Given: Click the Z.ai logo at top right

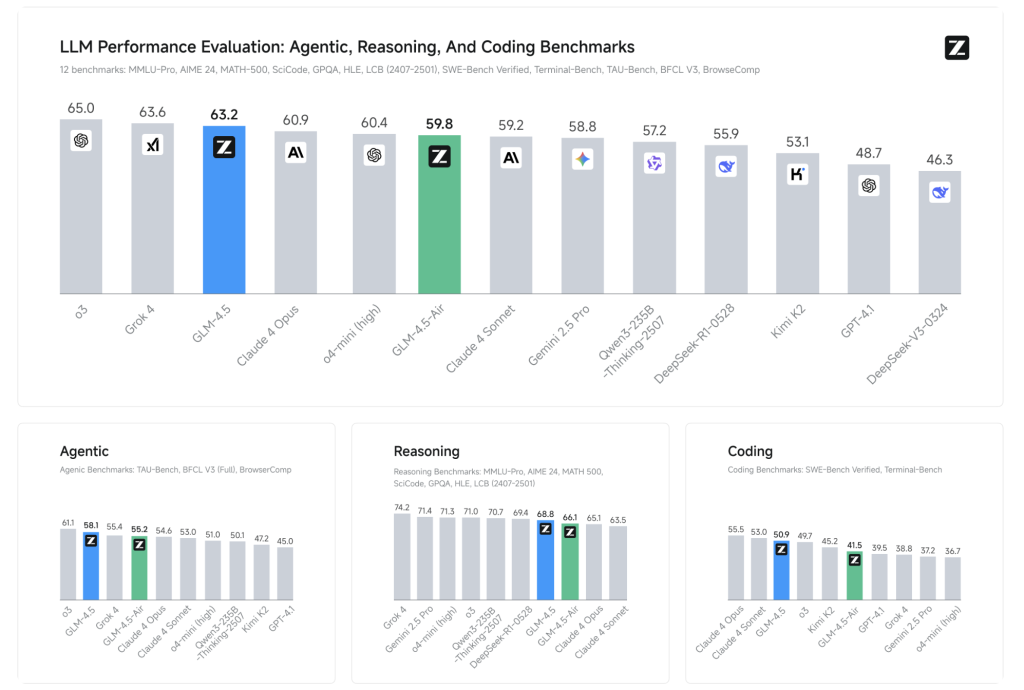Looking at the screenshot, I should click(x=957, y=48).
